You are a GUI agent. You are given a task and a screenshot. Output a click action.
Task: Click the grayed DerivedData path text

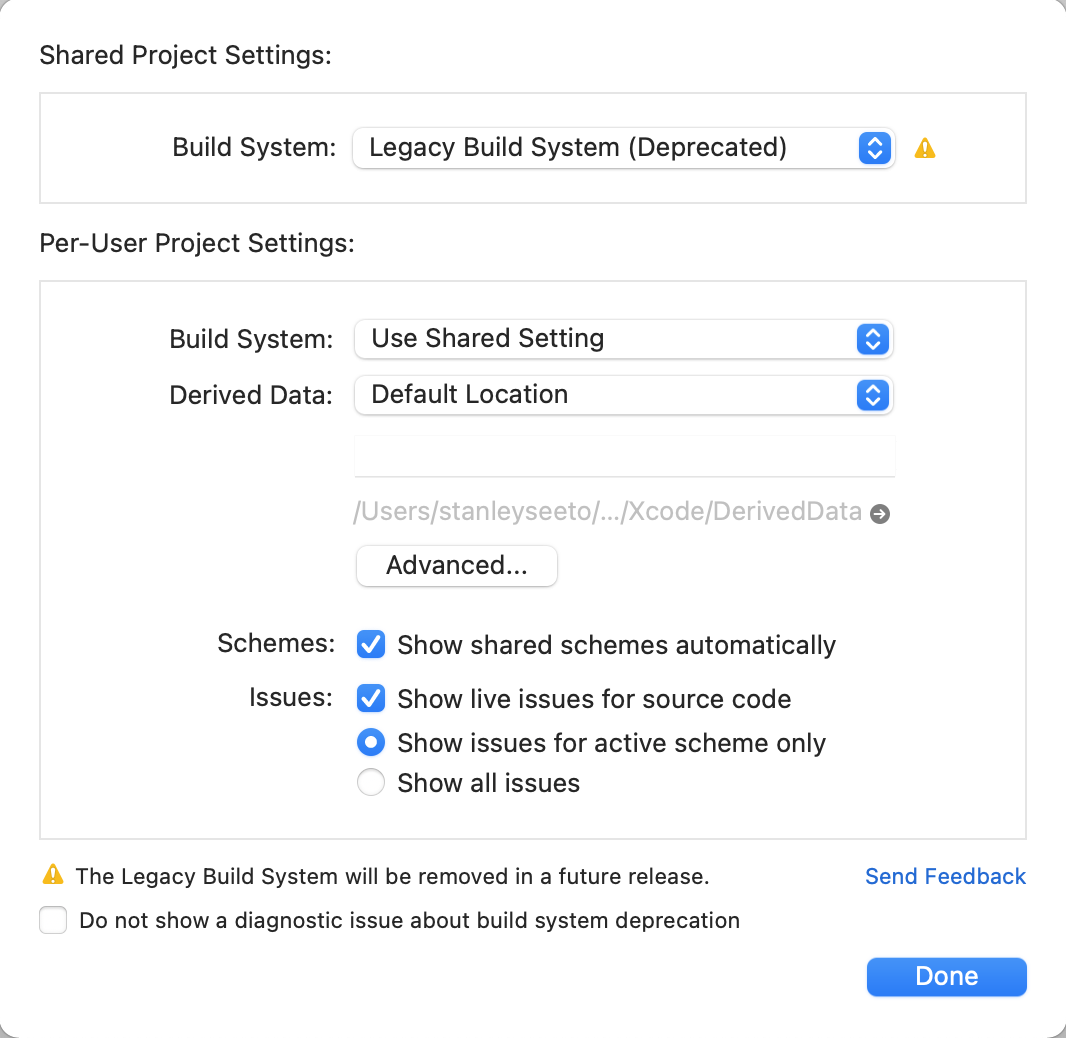[608, 511]
